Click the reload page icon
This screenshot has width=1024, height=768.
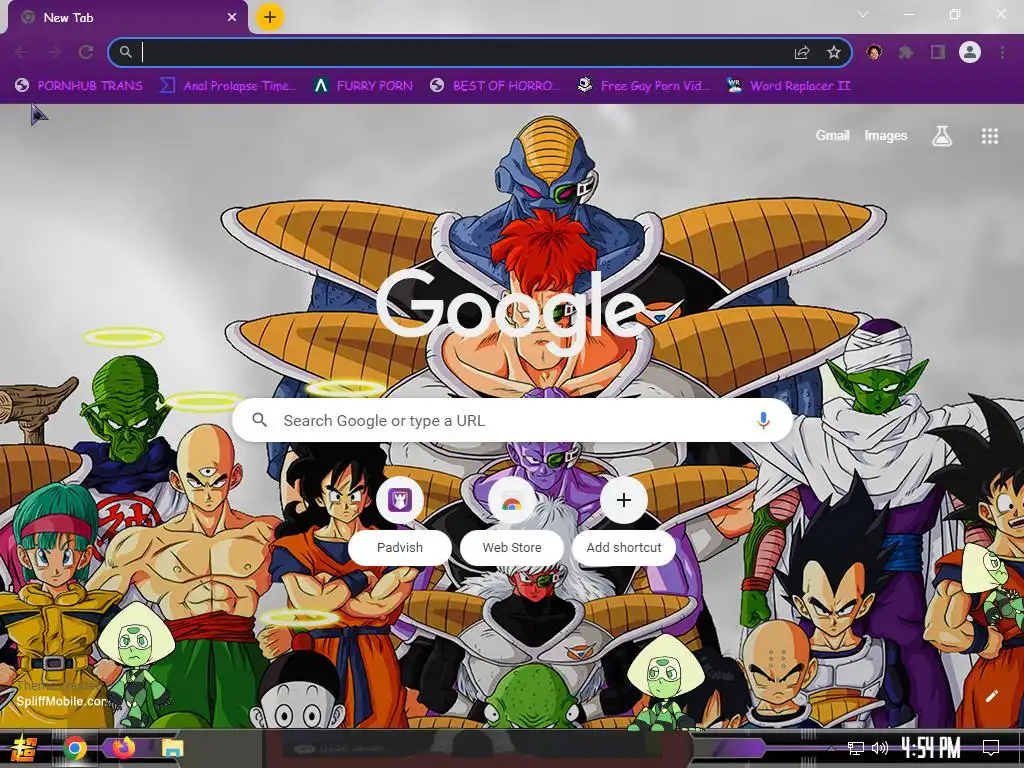click(x=86, y=52)
